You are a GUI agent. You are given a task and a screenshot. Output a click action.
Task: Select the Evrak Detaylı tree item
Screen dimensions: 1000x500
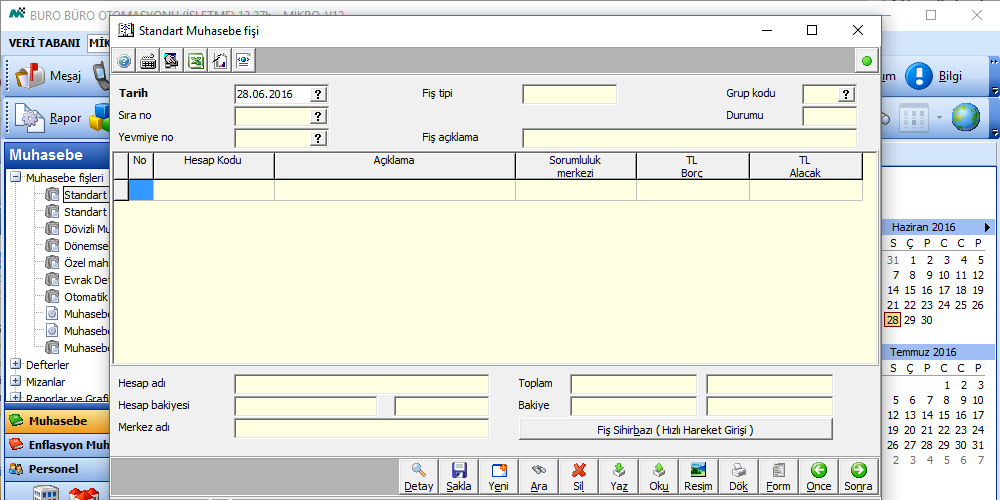pyautogui.click(x=86, y=280)
